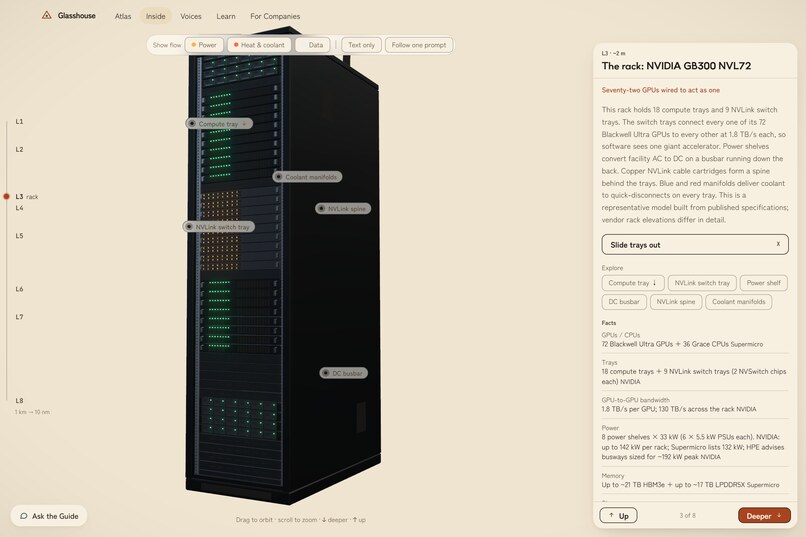Screen dimensions: 806x537
Task: Select the Coolant manifolds hotspot on the rack
Action: (x=307, y=177)
